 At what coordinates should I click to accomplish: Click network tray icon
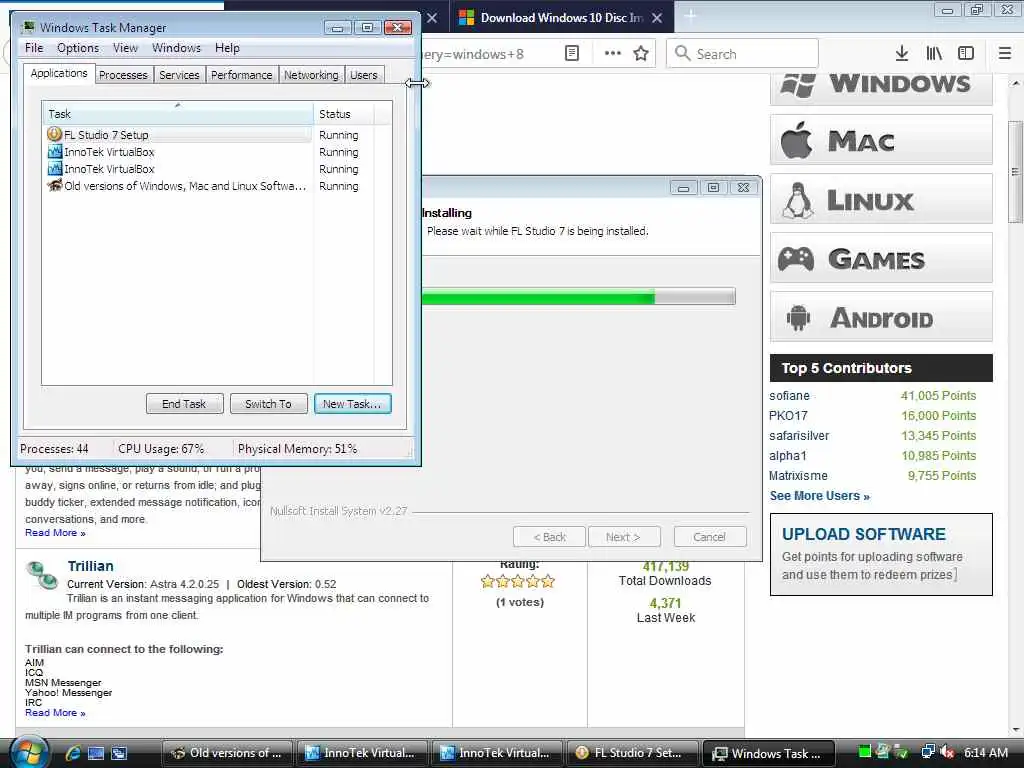(928, 752)
